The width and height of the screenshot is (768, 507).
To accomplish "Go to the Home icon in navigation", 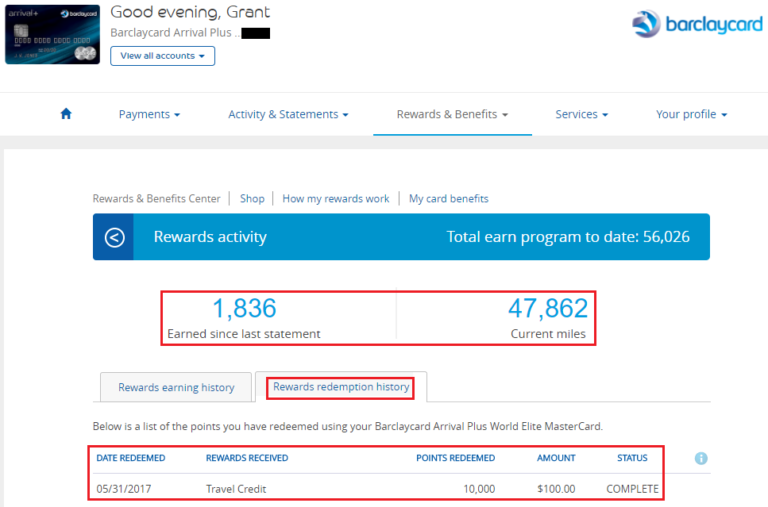I will 66,114.
